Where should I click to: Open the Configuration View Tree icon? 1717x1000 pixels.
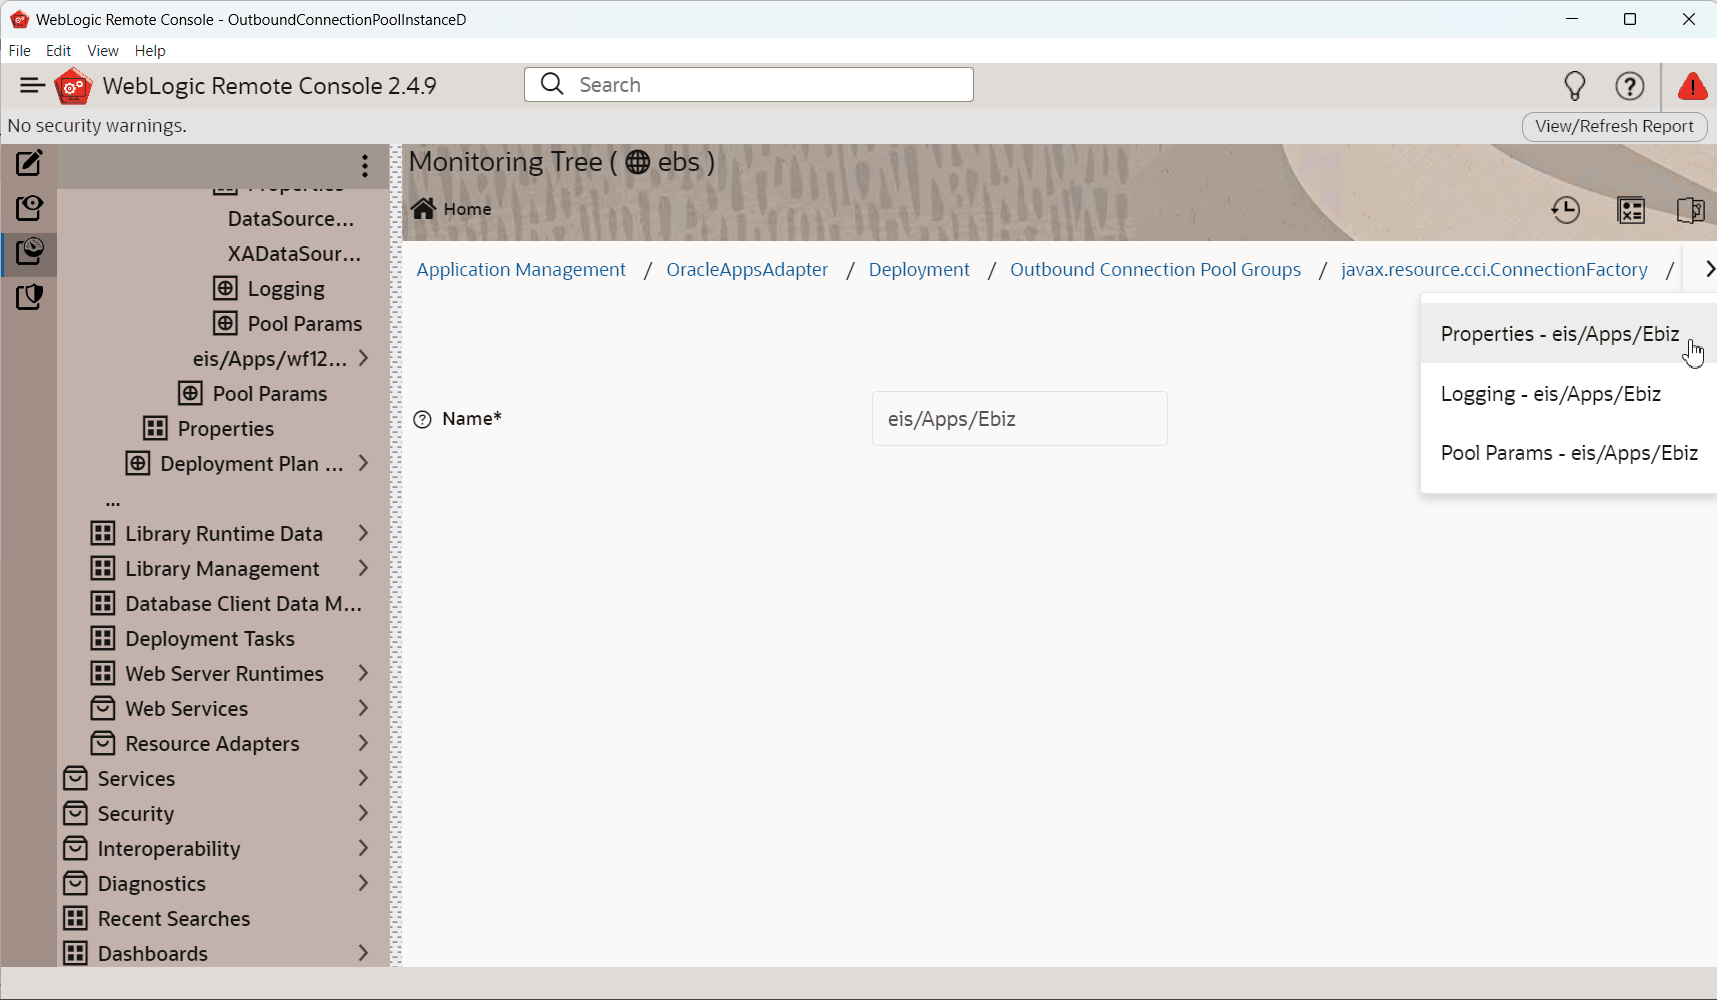click(29, 208)
